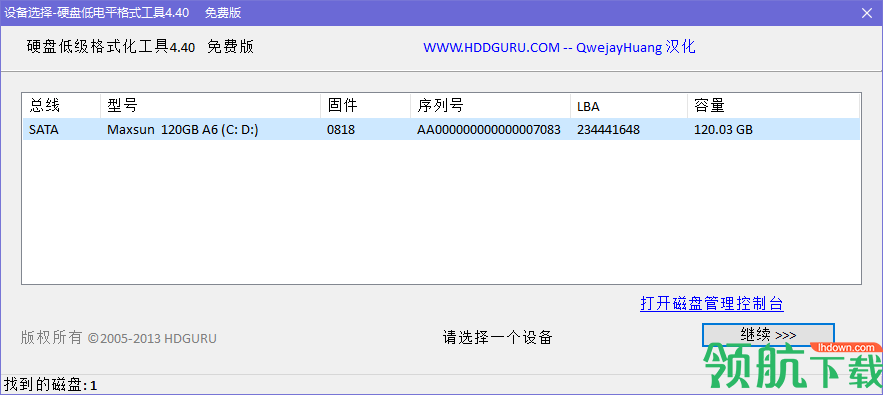883x395 pixels.
Task: Click the 请选择一个设备 prompt text
Action: pyautogui.click(x=497, y=338)
